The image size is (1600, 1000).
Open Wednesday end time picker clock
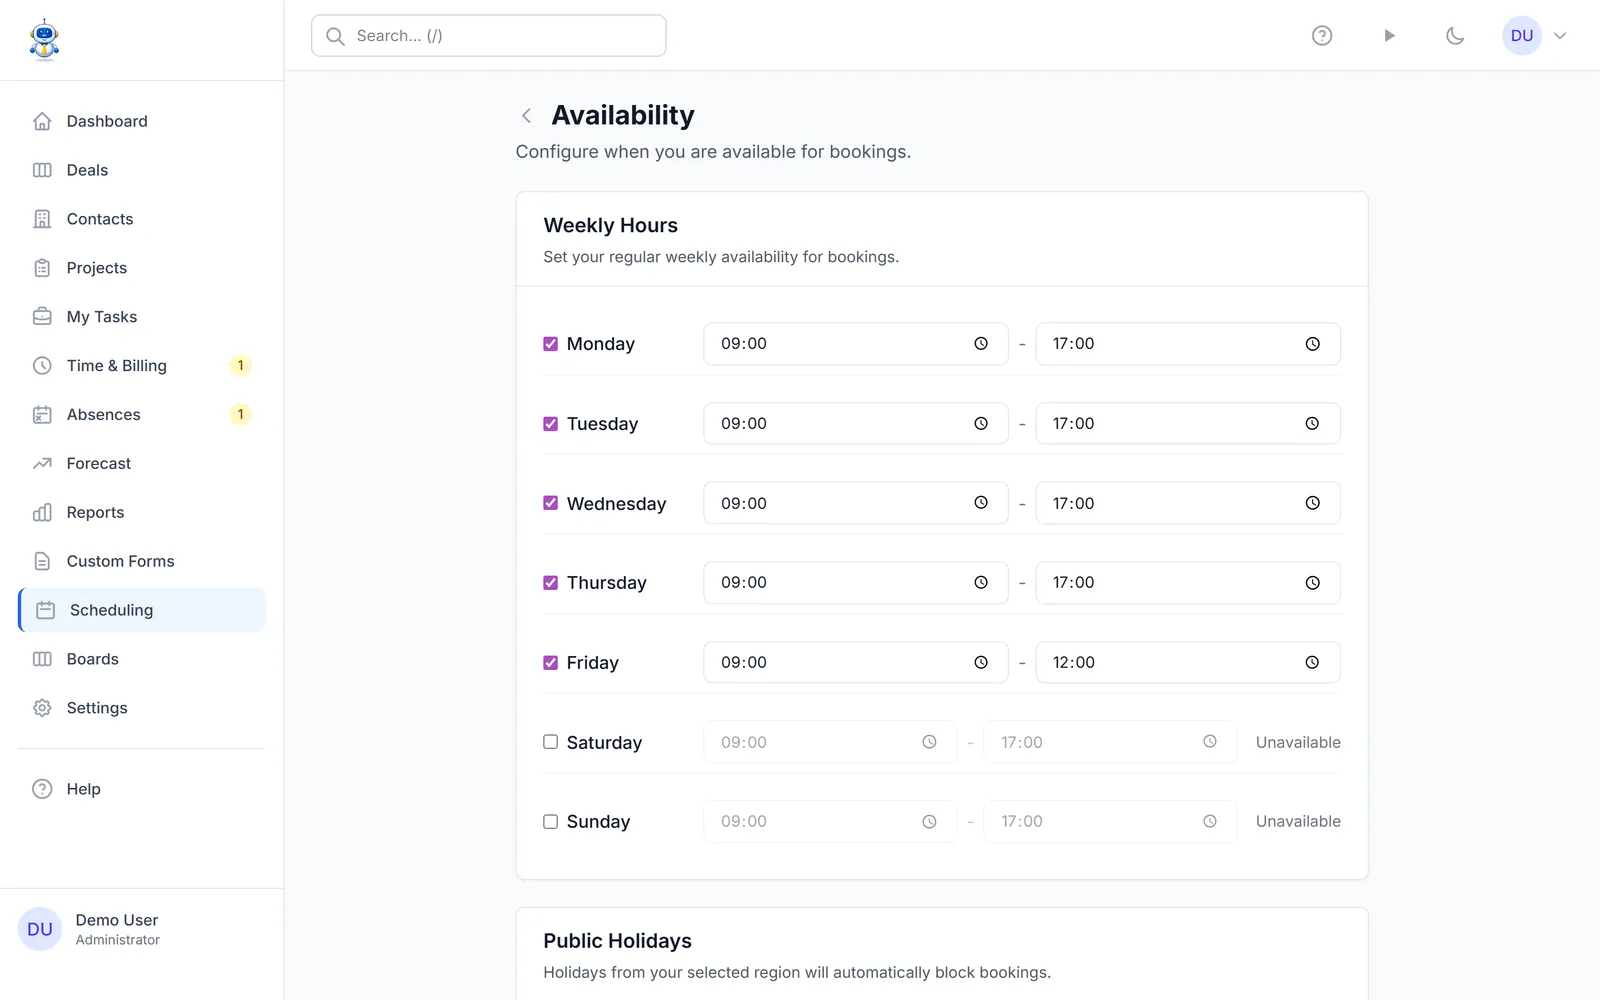[1312, 503]
